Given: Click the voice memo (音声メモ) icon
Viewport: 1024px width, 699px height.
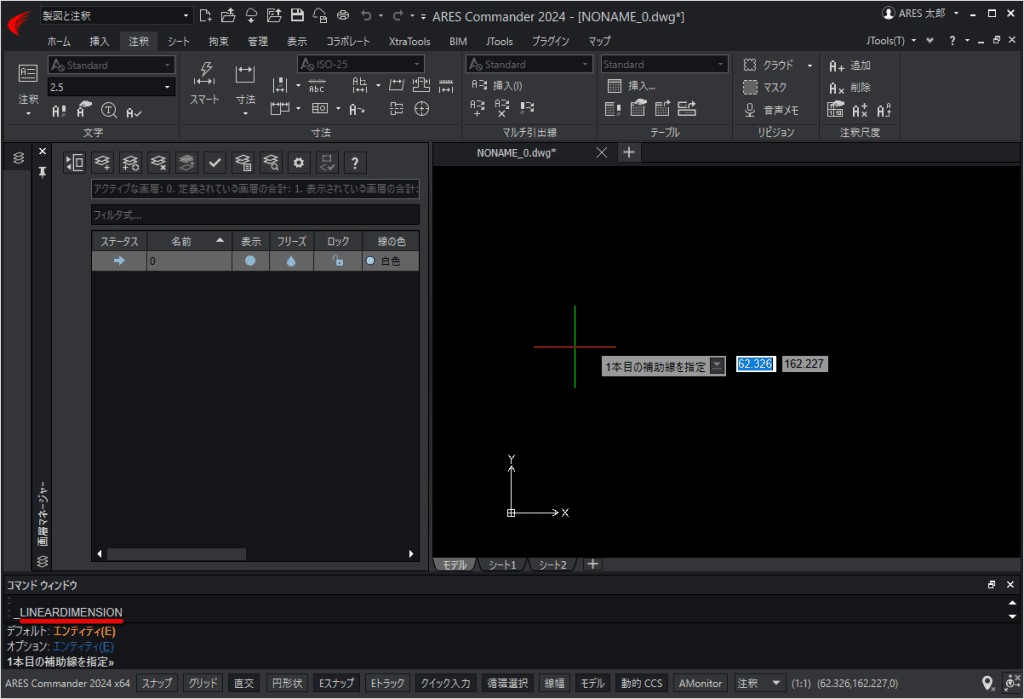Looking at the screenshot, I should coord(750,110).
